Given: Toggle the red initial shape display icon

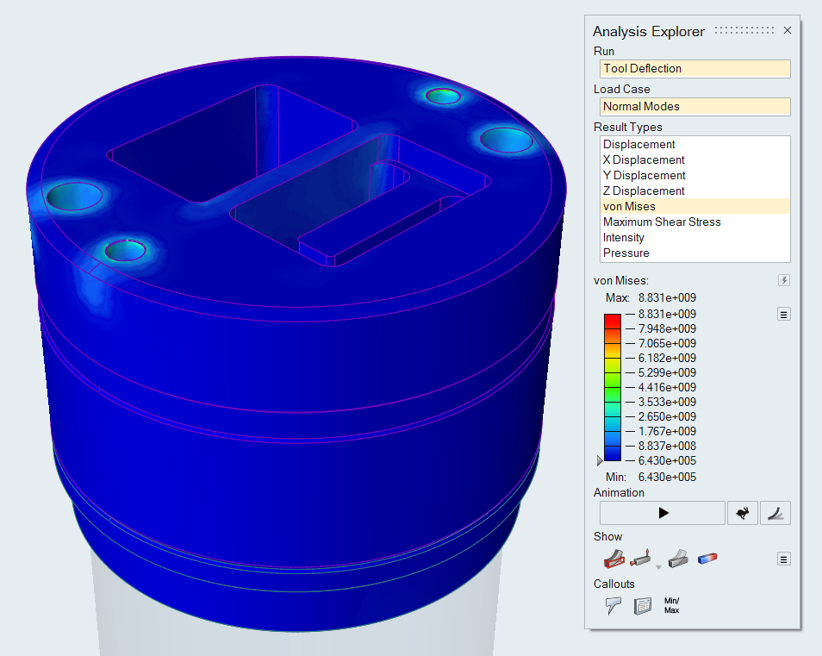Looking at the screenshot, I should tap(613, 559).
